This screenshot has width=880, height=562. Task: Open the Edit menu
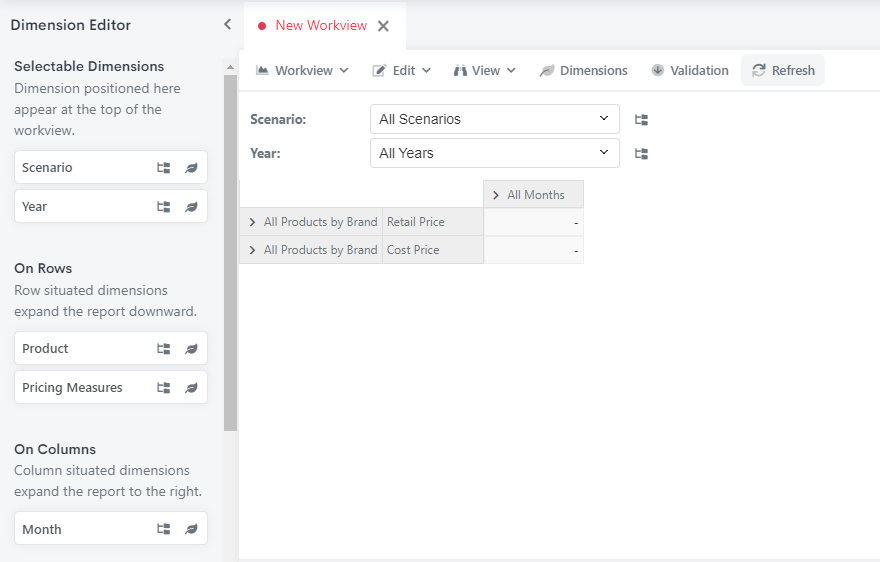pos(401,70)
